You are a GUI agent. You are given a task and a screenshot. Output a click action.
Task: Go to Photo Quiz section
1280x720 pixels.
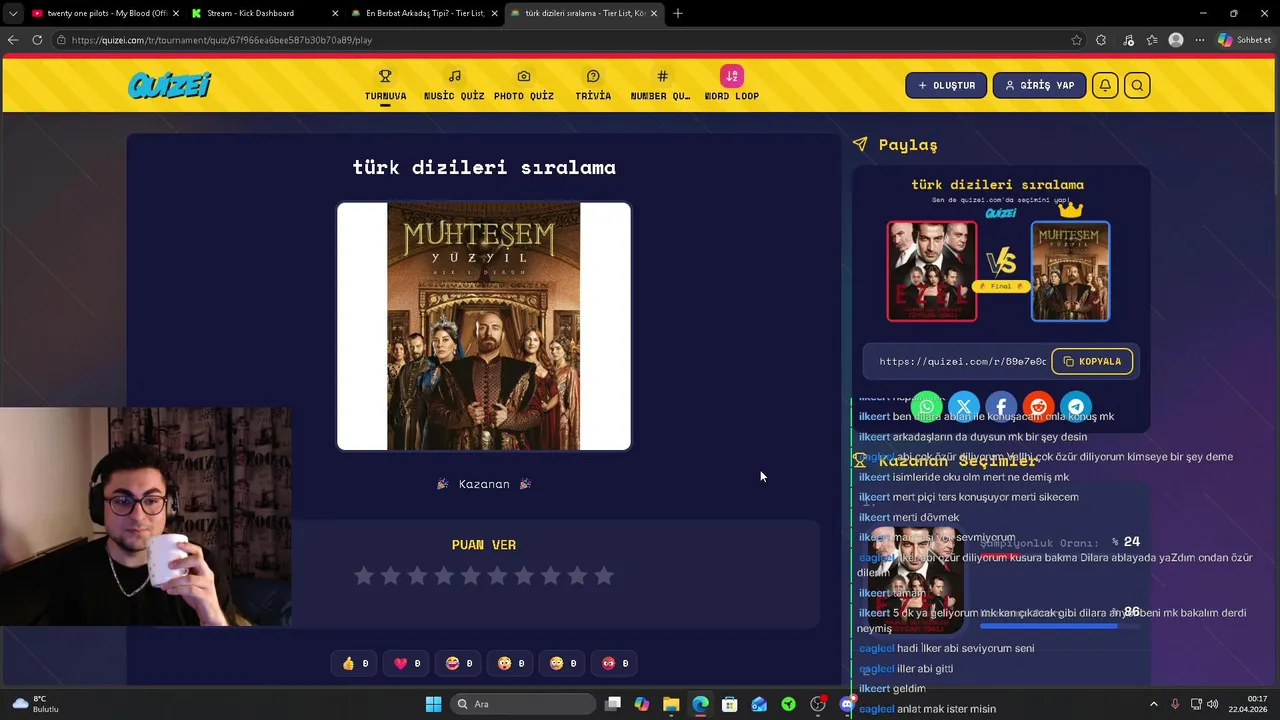click(x=524, y=85)
